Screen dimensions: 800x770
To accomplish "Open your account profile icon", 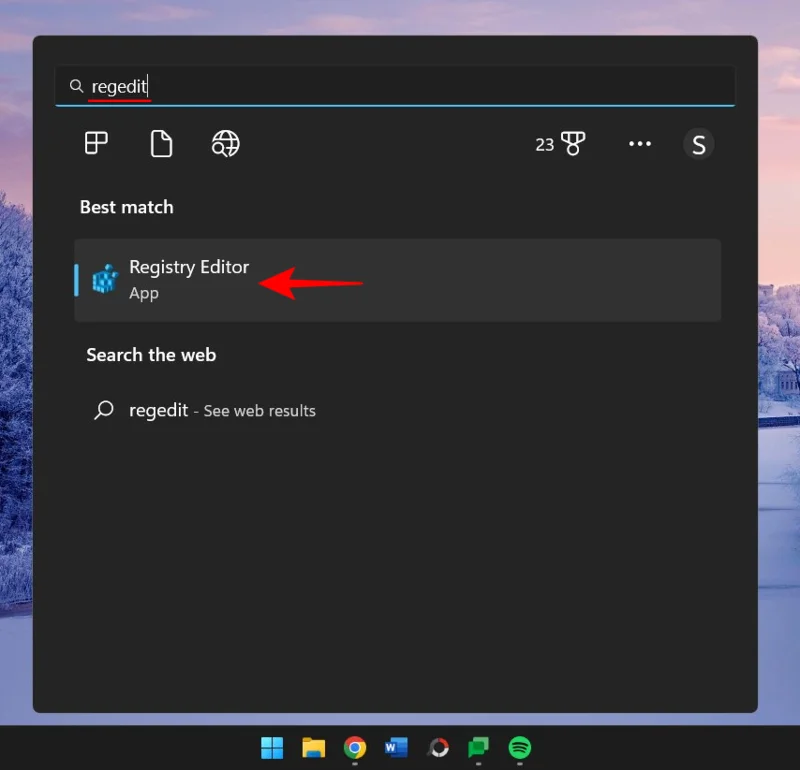I will pos(698,143).
